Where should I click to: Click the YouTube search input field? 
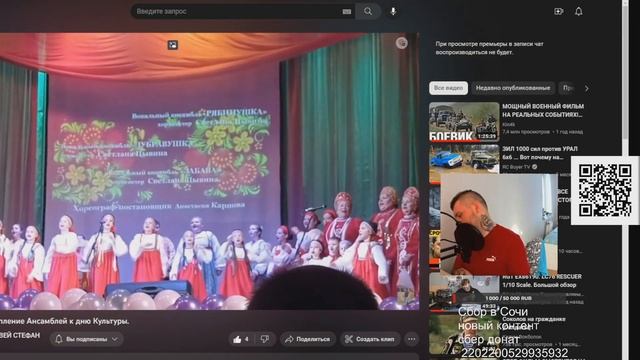point(243,11)
